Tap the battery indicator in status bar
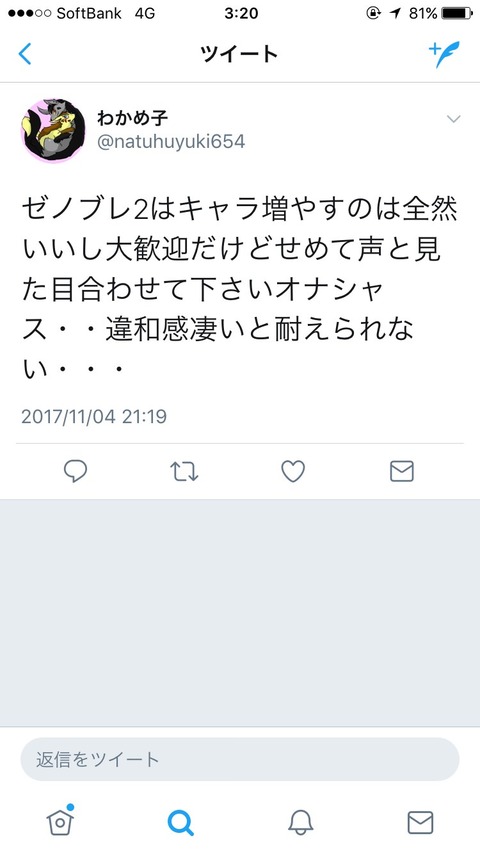The image size is (480, 854). (457, 13)
